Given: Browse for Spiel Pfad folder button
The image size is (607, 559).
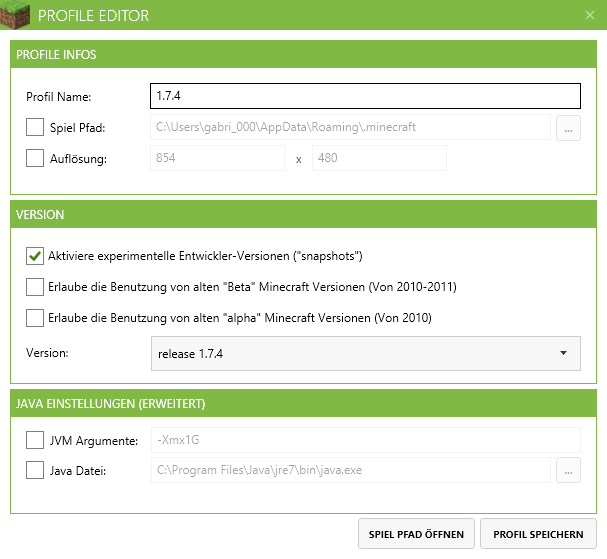Looking at the screenshot, I should (x=568, y=128).
